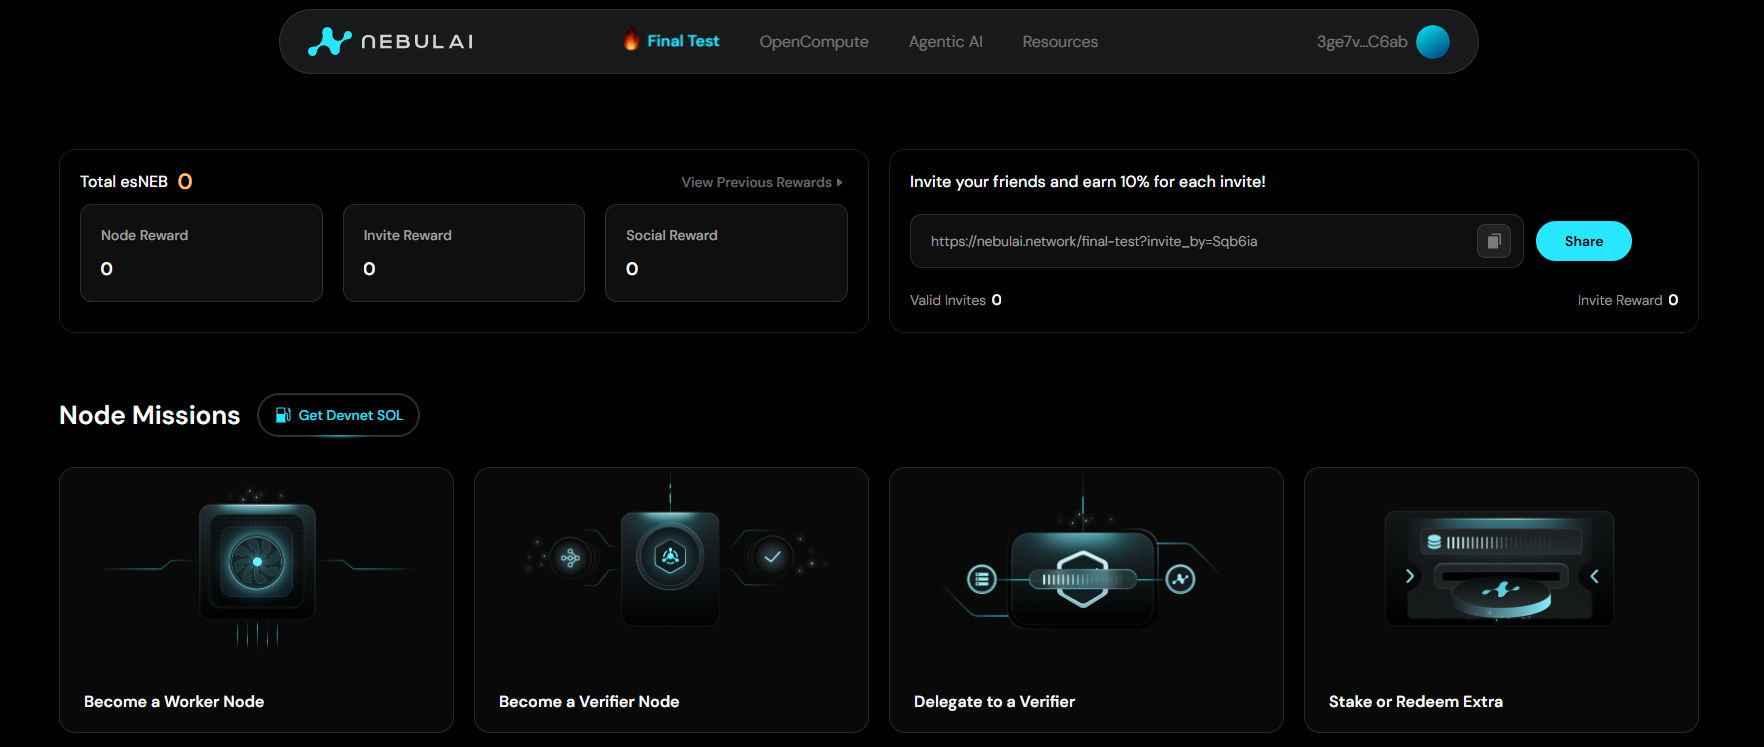Go to the Agentic AI tab
This screenshot has width=1764, height=747.
pyautogui.click(x=945, y=42)
